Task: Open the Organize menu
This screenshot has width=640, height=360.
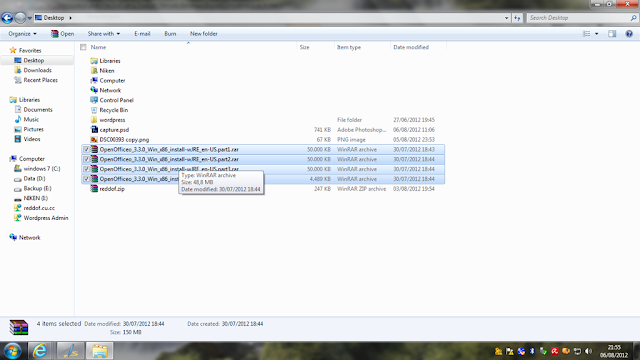Action: point(22,34)
